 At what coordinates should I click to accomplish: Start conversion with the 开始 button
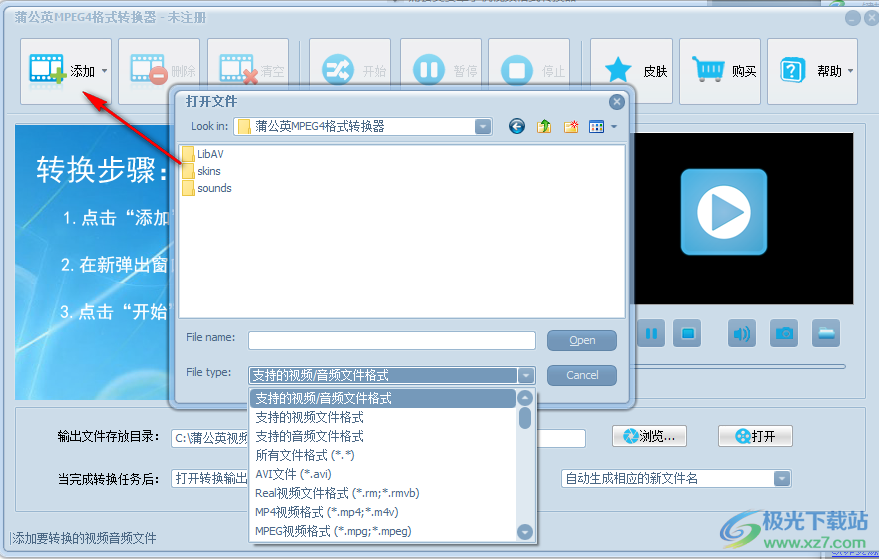point(350,71)
